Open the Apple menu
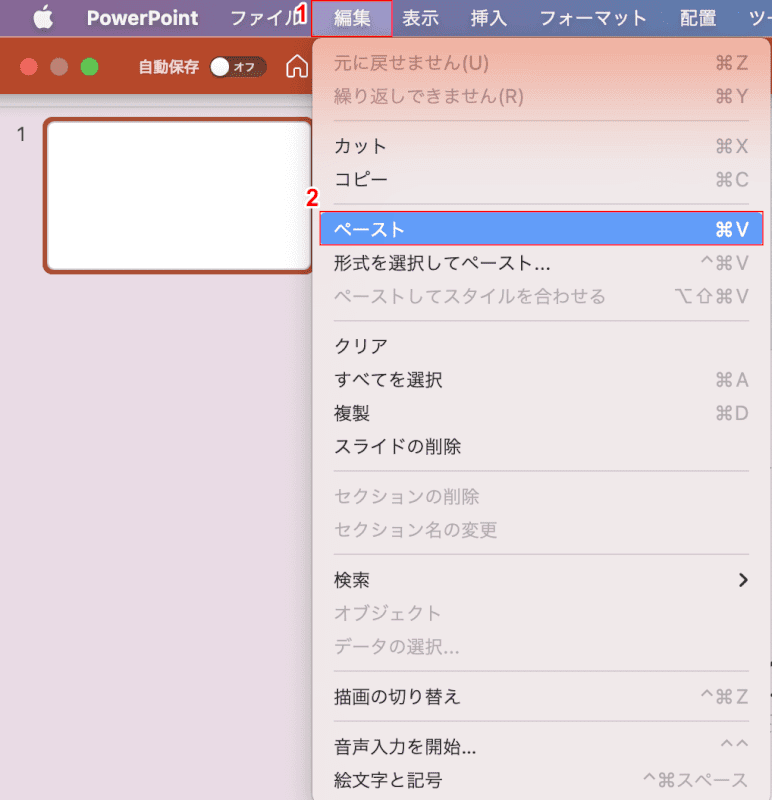Screen dimensions: 772x800 pos(43,18)
